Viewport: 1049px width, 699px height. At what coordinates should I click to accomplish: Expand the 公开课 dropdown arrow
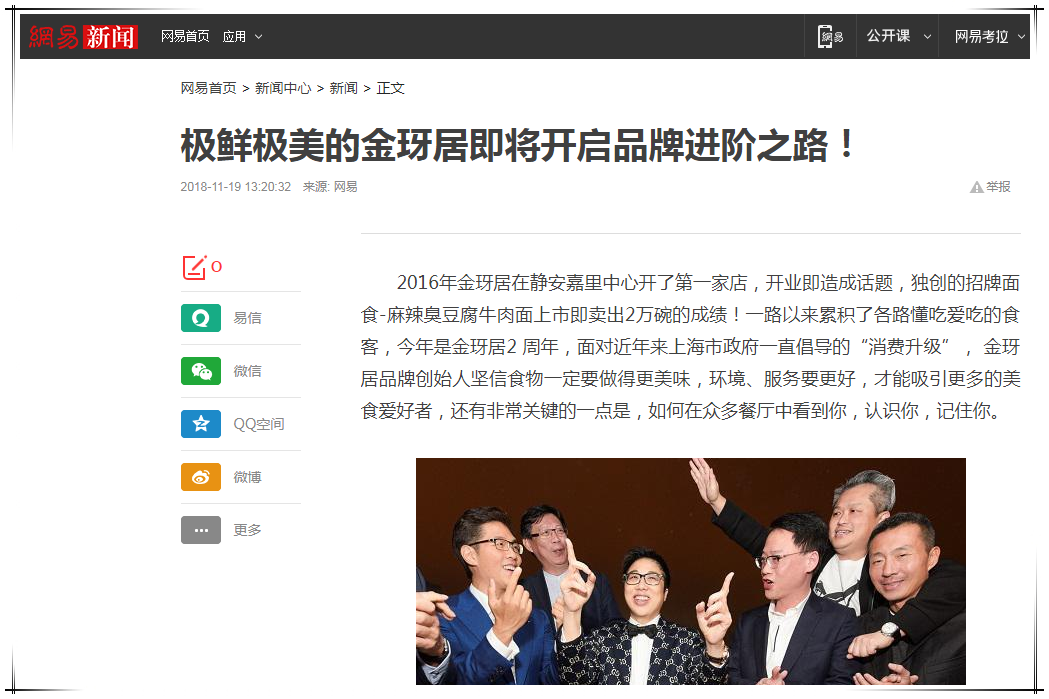(927, 36)
